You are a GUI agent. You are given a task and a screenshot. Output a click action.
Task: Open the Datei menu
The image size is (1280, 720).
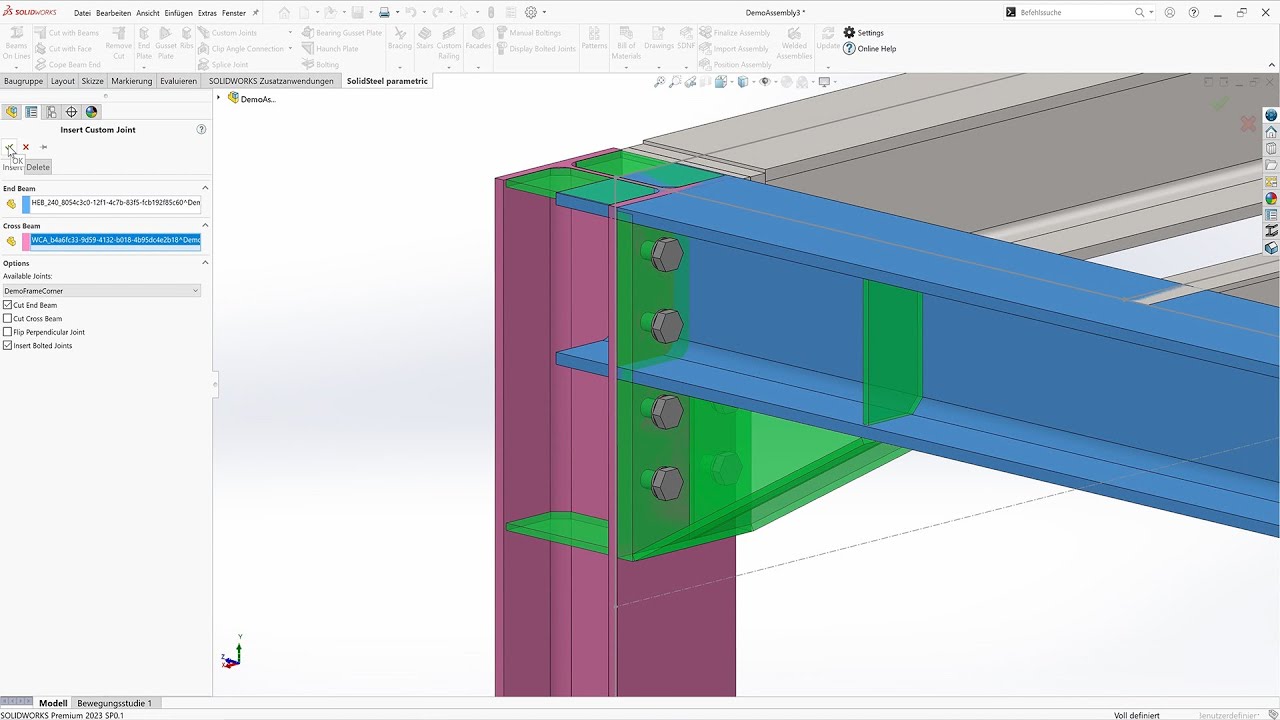82,13
